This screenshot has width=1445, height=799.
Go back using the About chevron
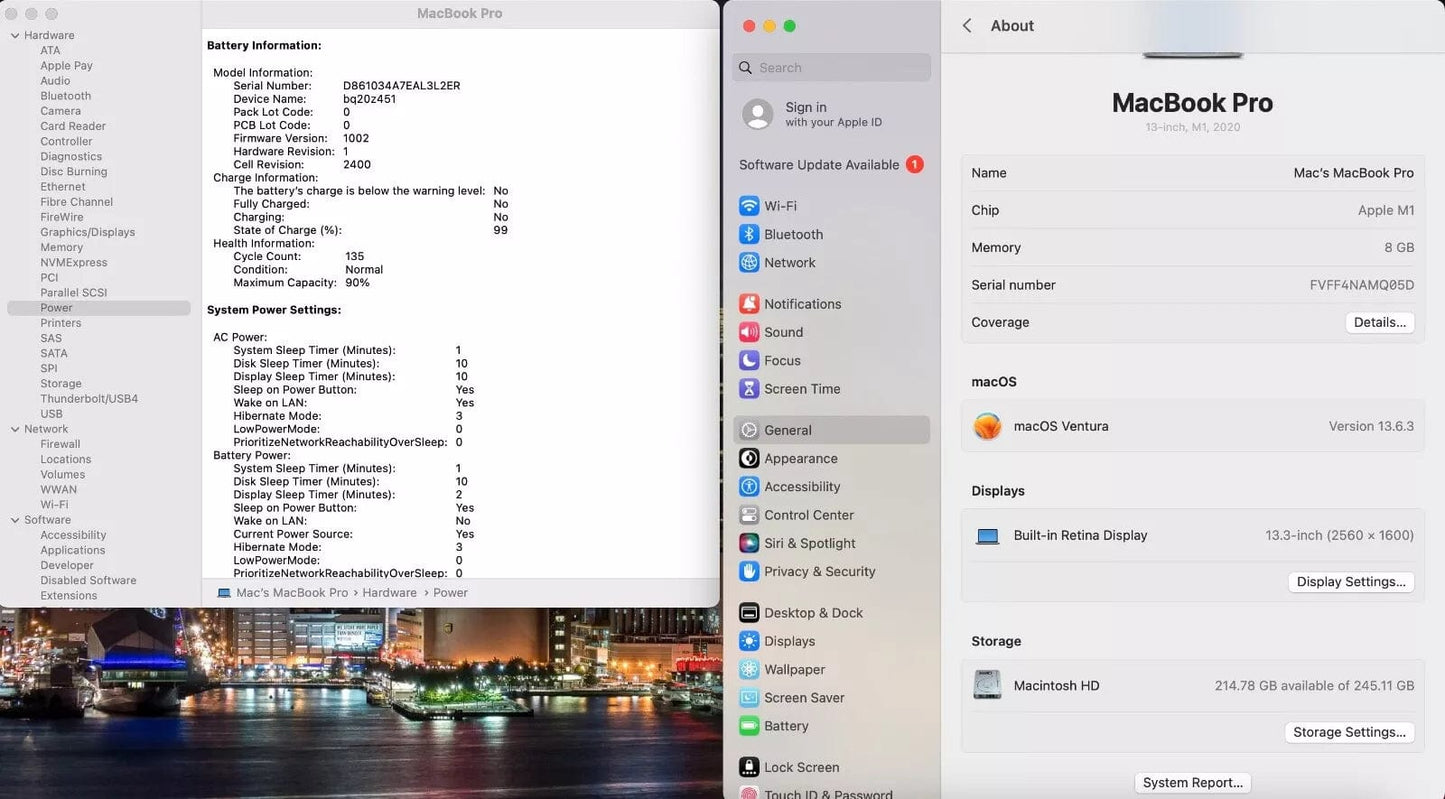(x=967, y=26)
